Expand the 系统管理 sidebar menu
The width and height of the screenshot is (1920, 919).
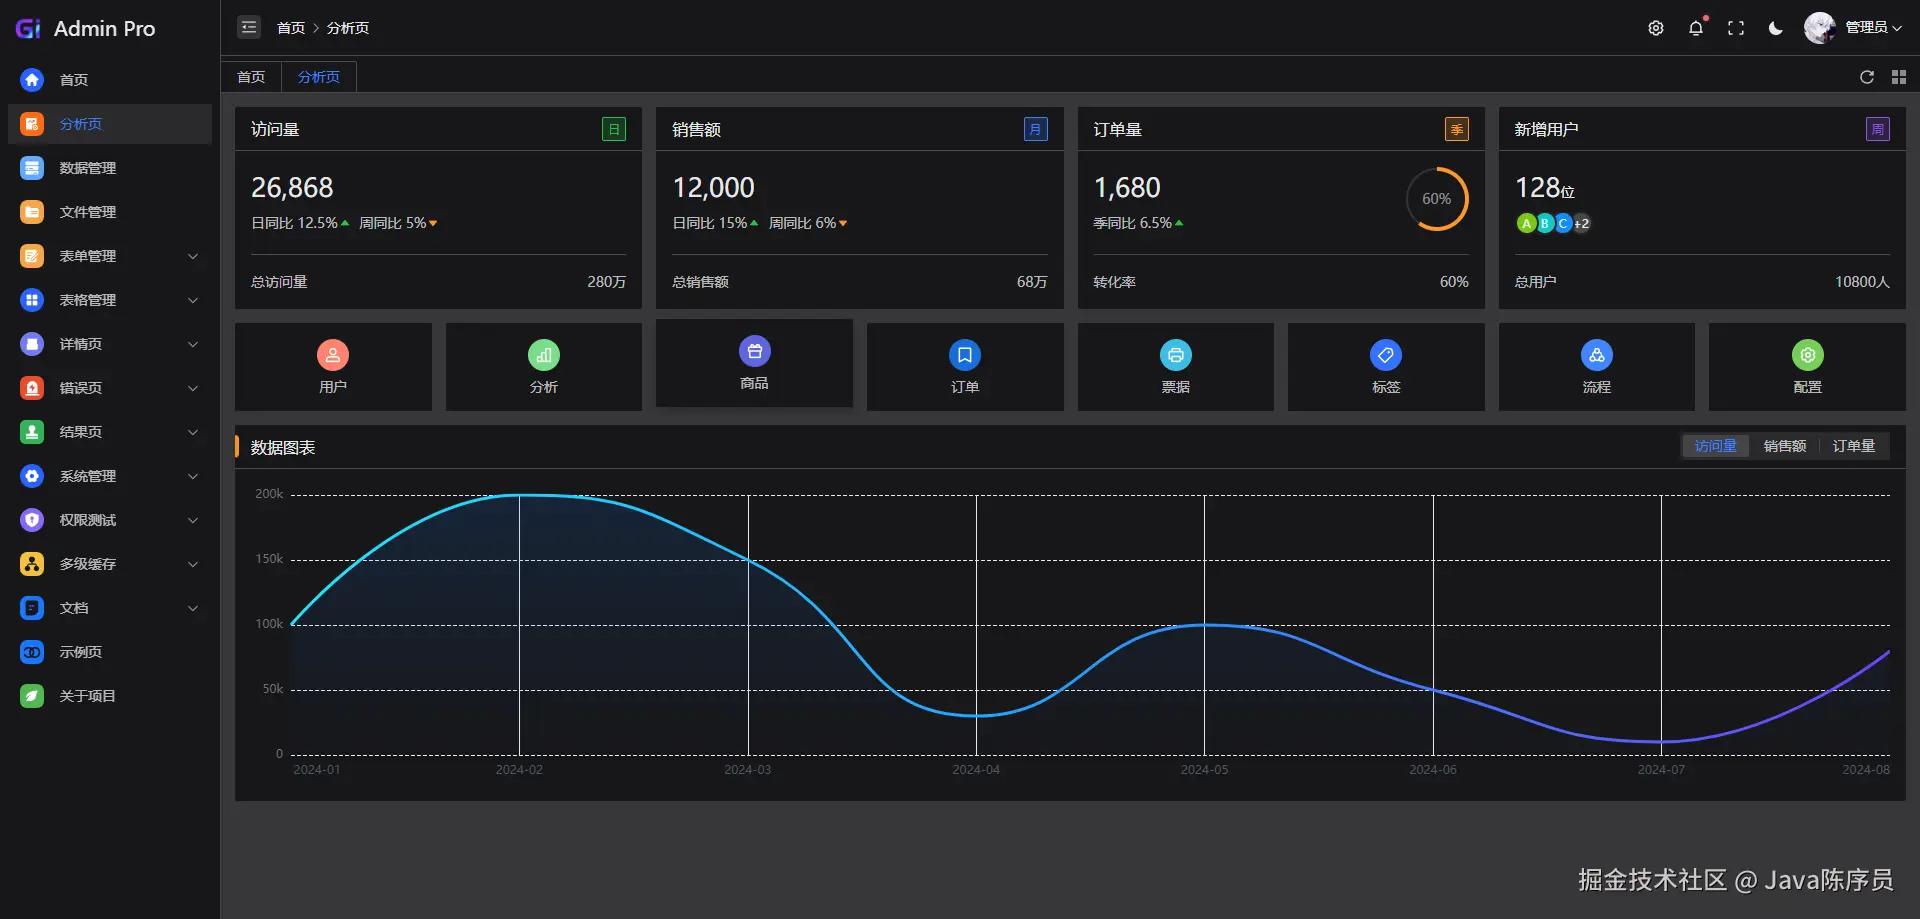pos(110,476)
